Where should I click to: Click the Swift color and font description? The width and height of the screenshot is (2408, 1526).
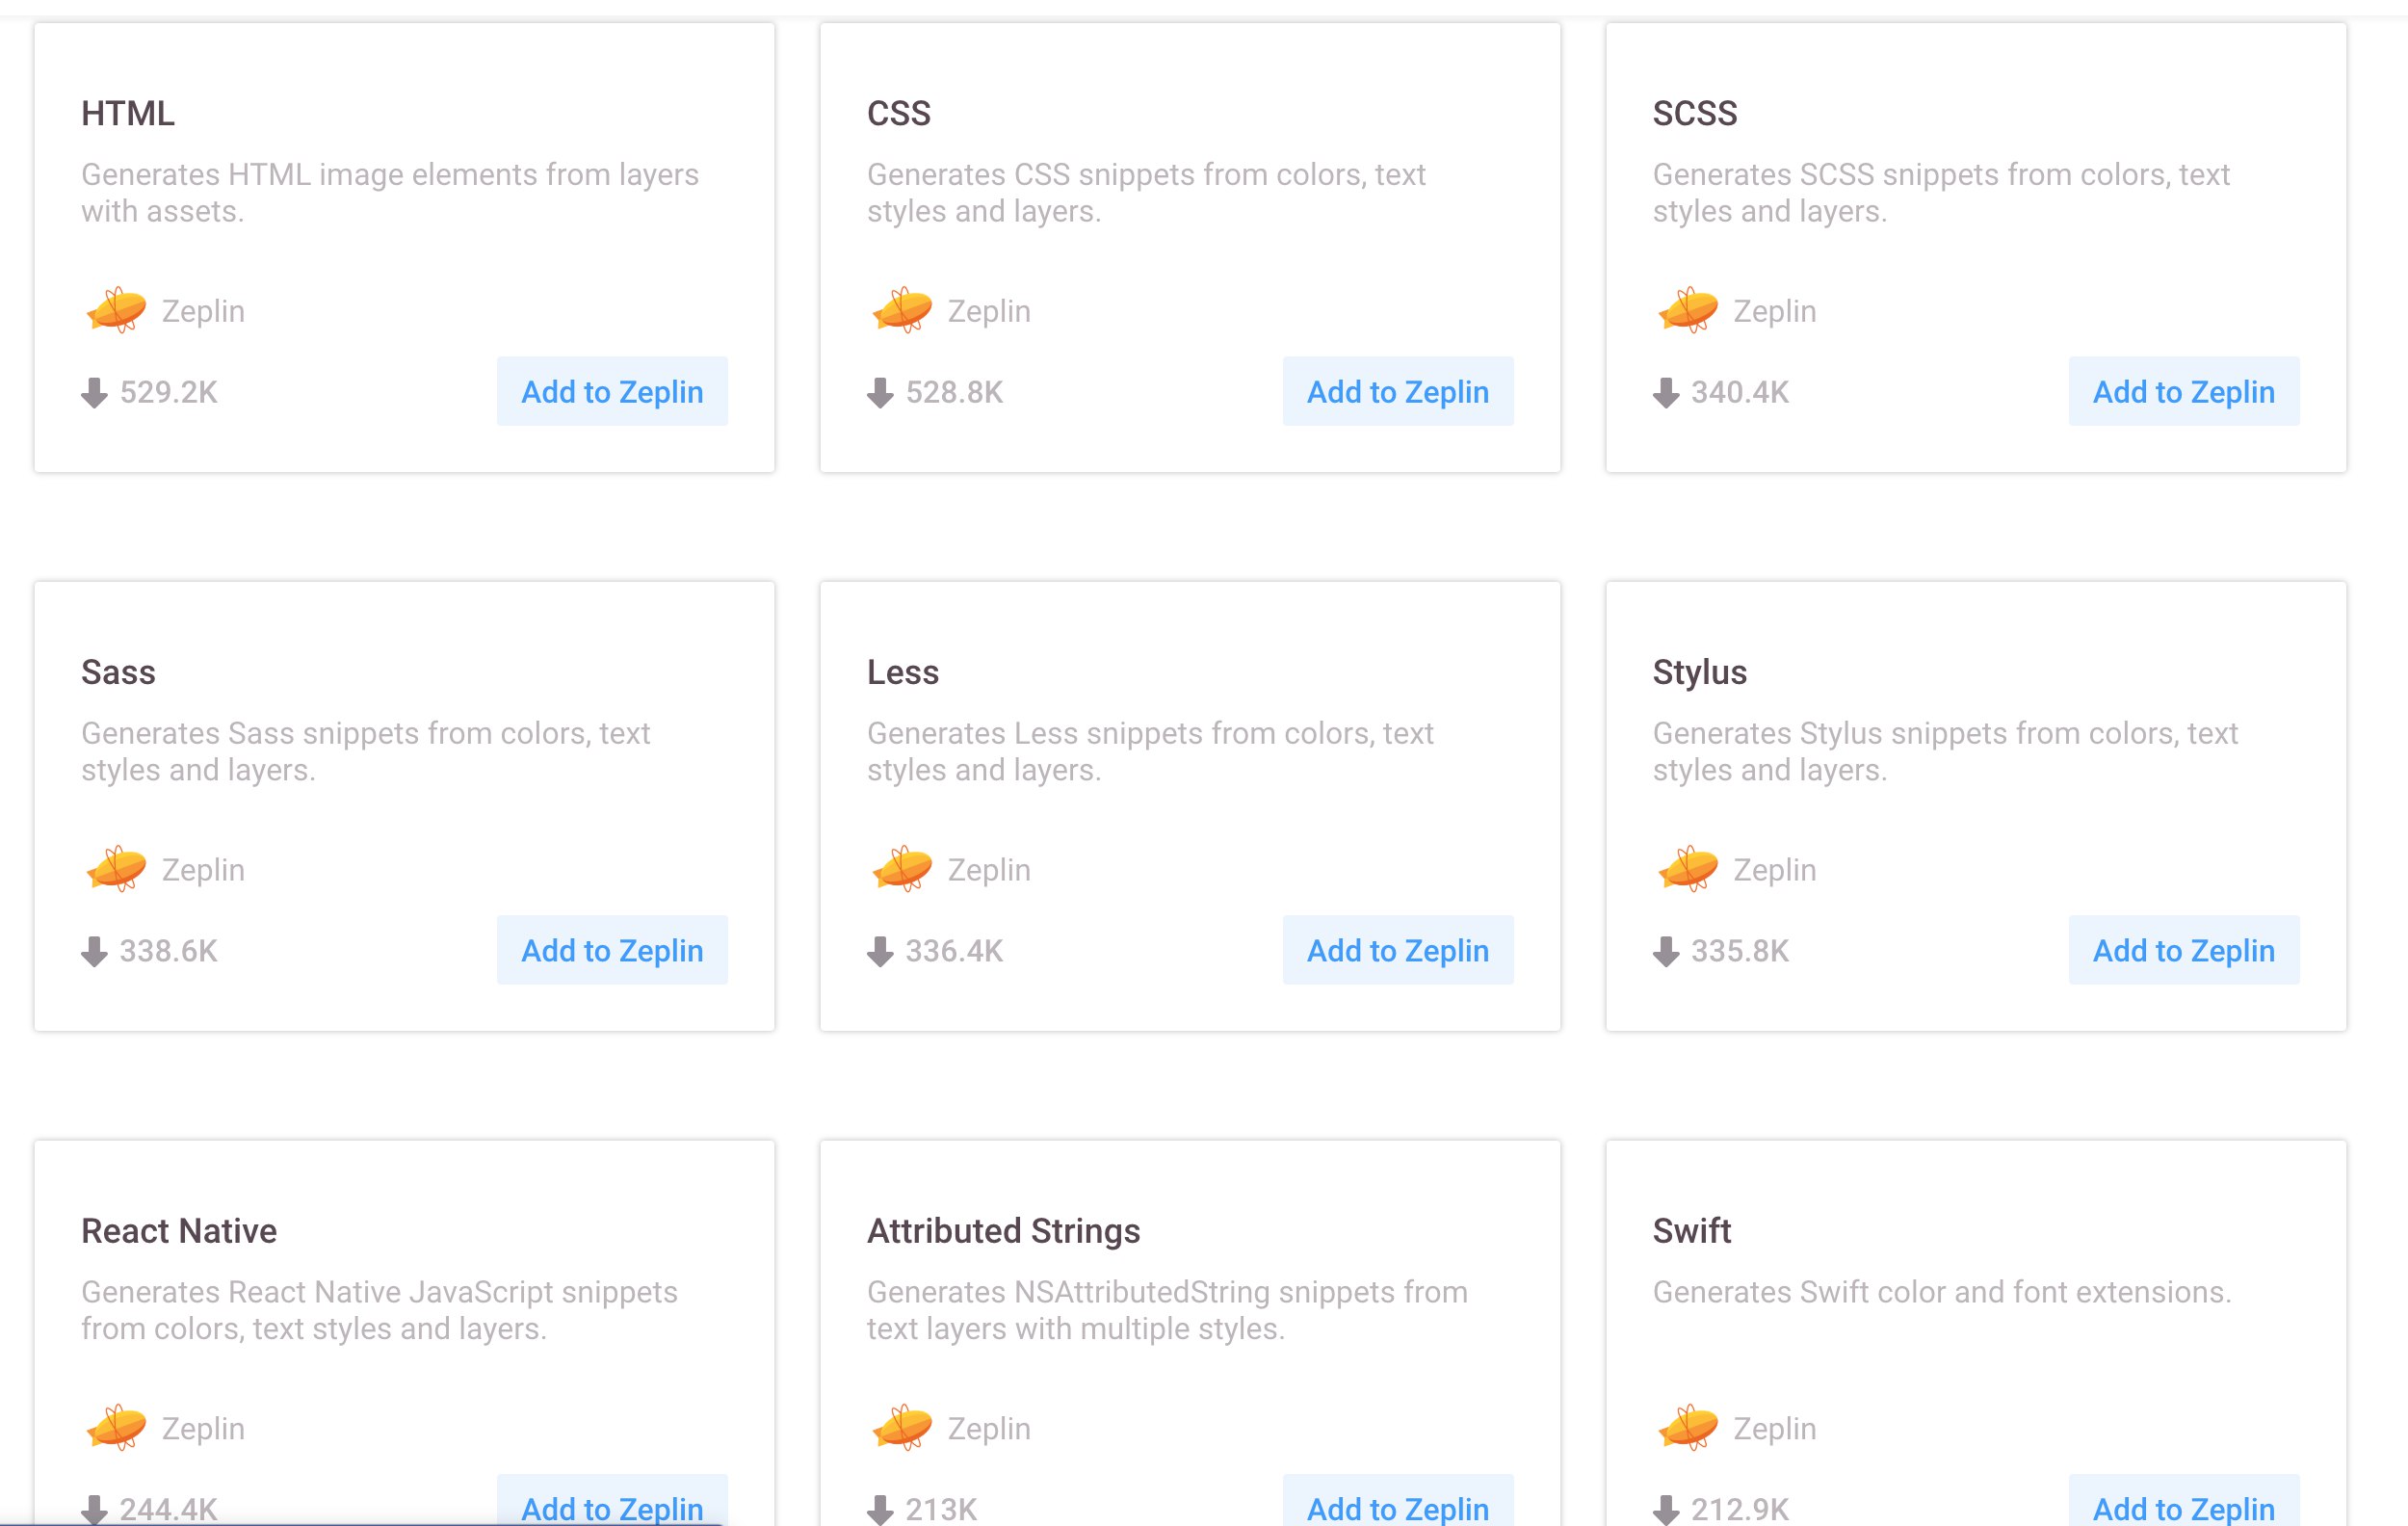click(x=1942, y=1292)
